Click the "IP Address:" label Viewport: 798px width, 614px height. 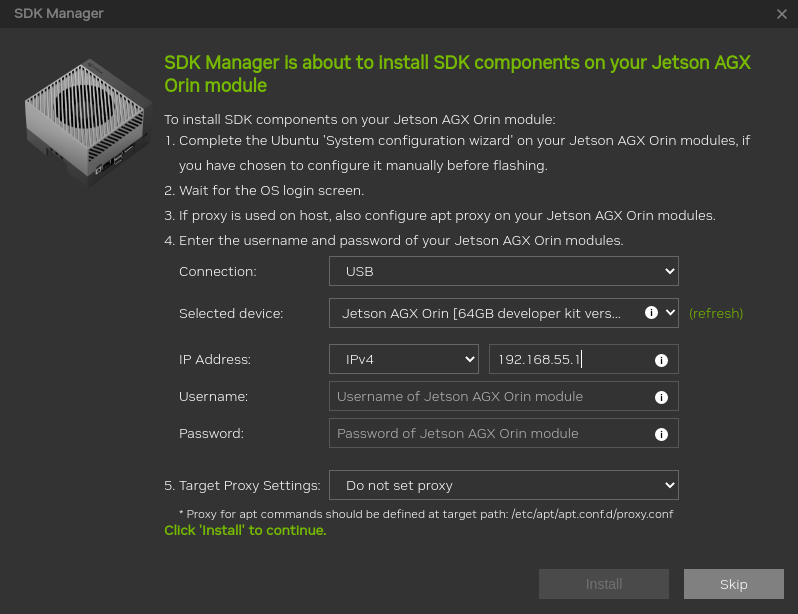tap(215, 359)
